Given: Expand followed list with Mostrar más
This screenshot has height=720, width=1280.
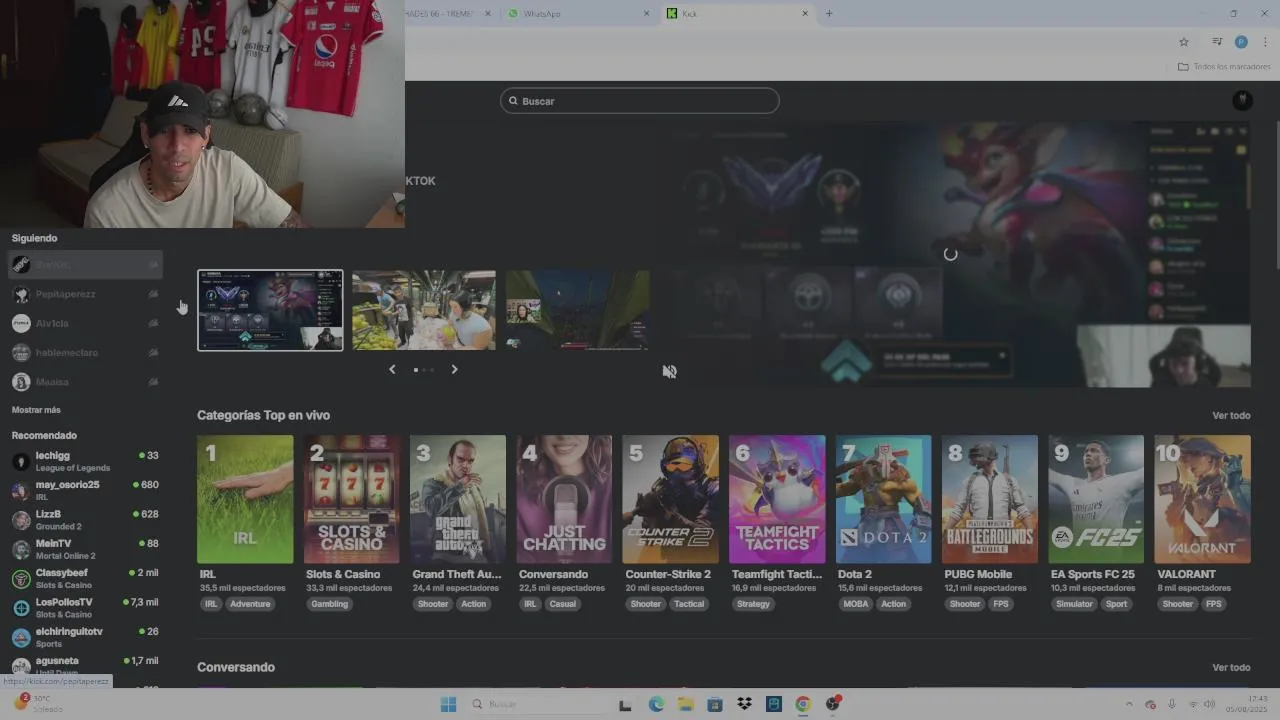Looking at the screenshot, I should point(36,410).
